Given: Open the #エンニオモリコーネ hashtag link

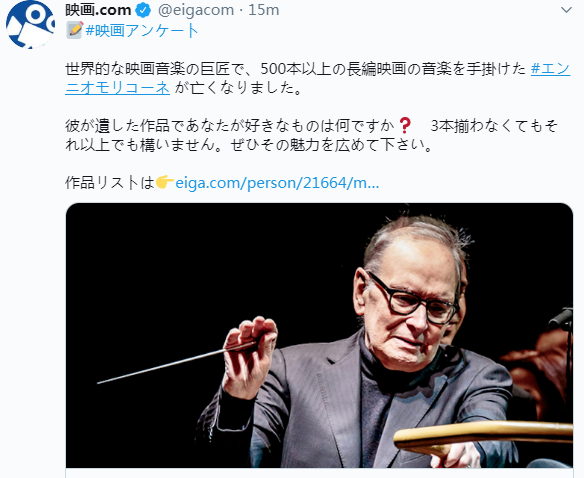Looking at the screenshot, I should [317, 79].
